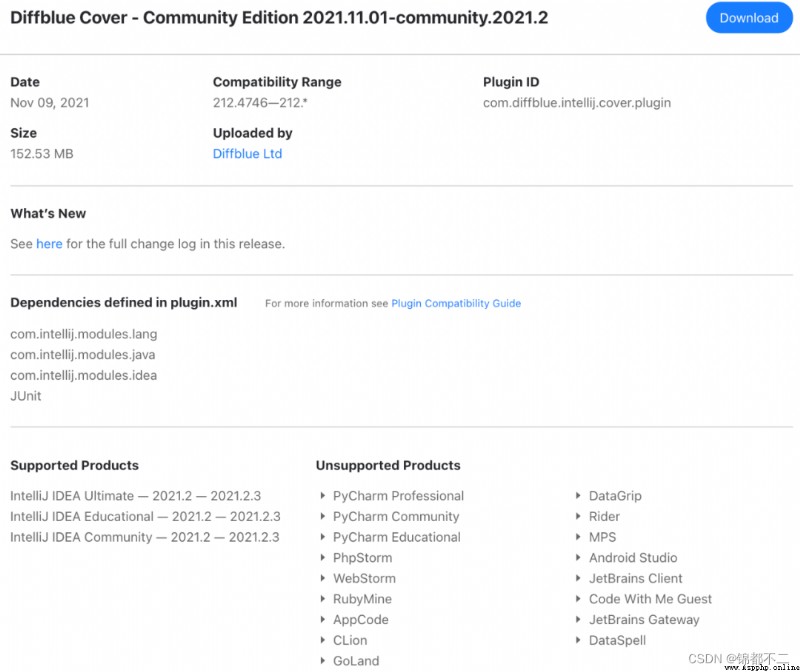
Task: Expand the PyCharm Educational entry
Action: (x=390, y=537)
